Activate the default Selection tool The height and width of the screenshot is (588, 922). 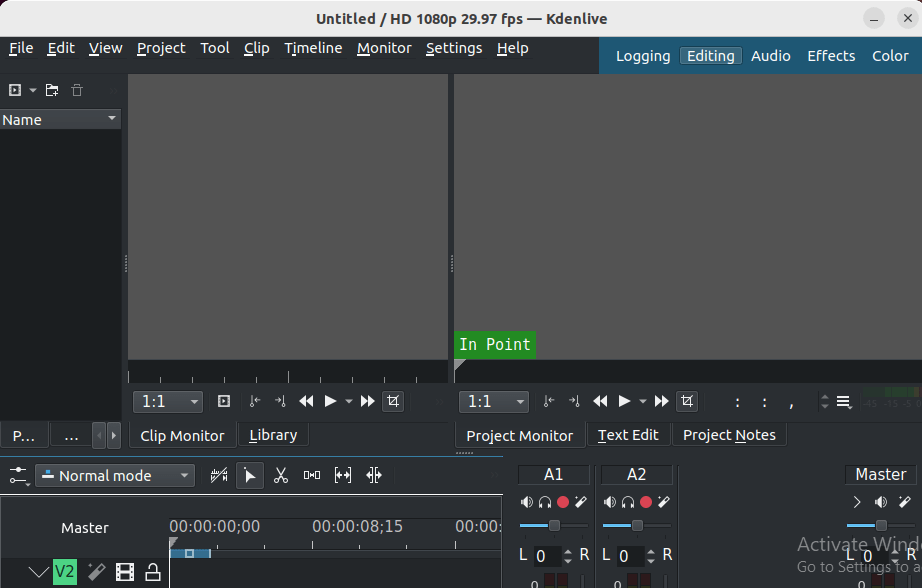coord(249,475)
